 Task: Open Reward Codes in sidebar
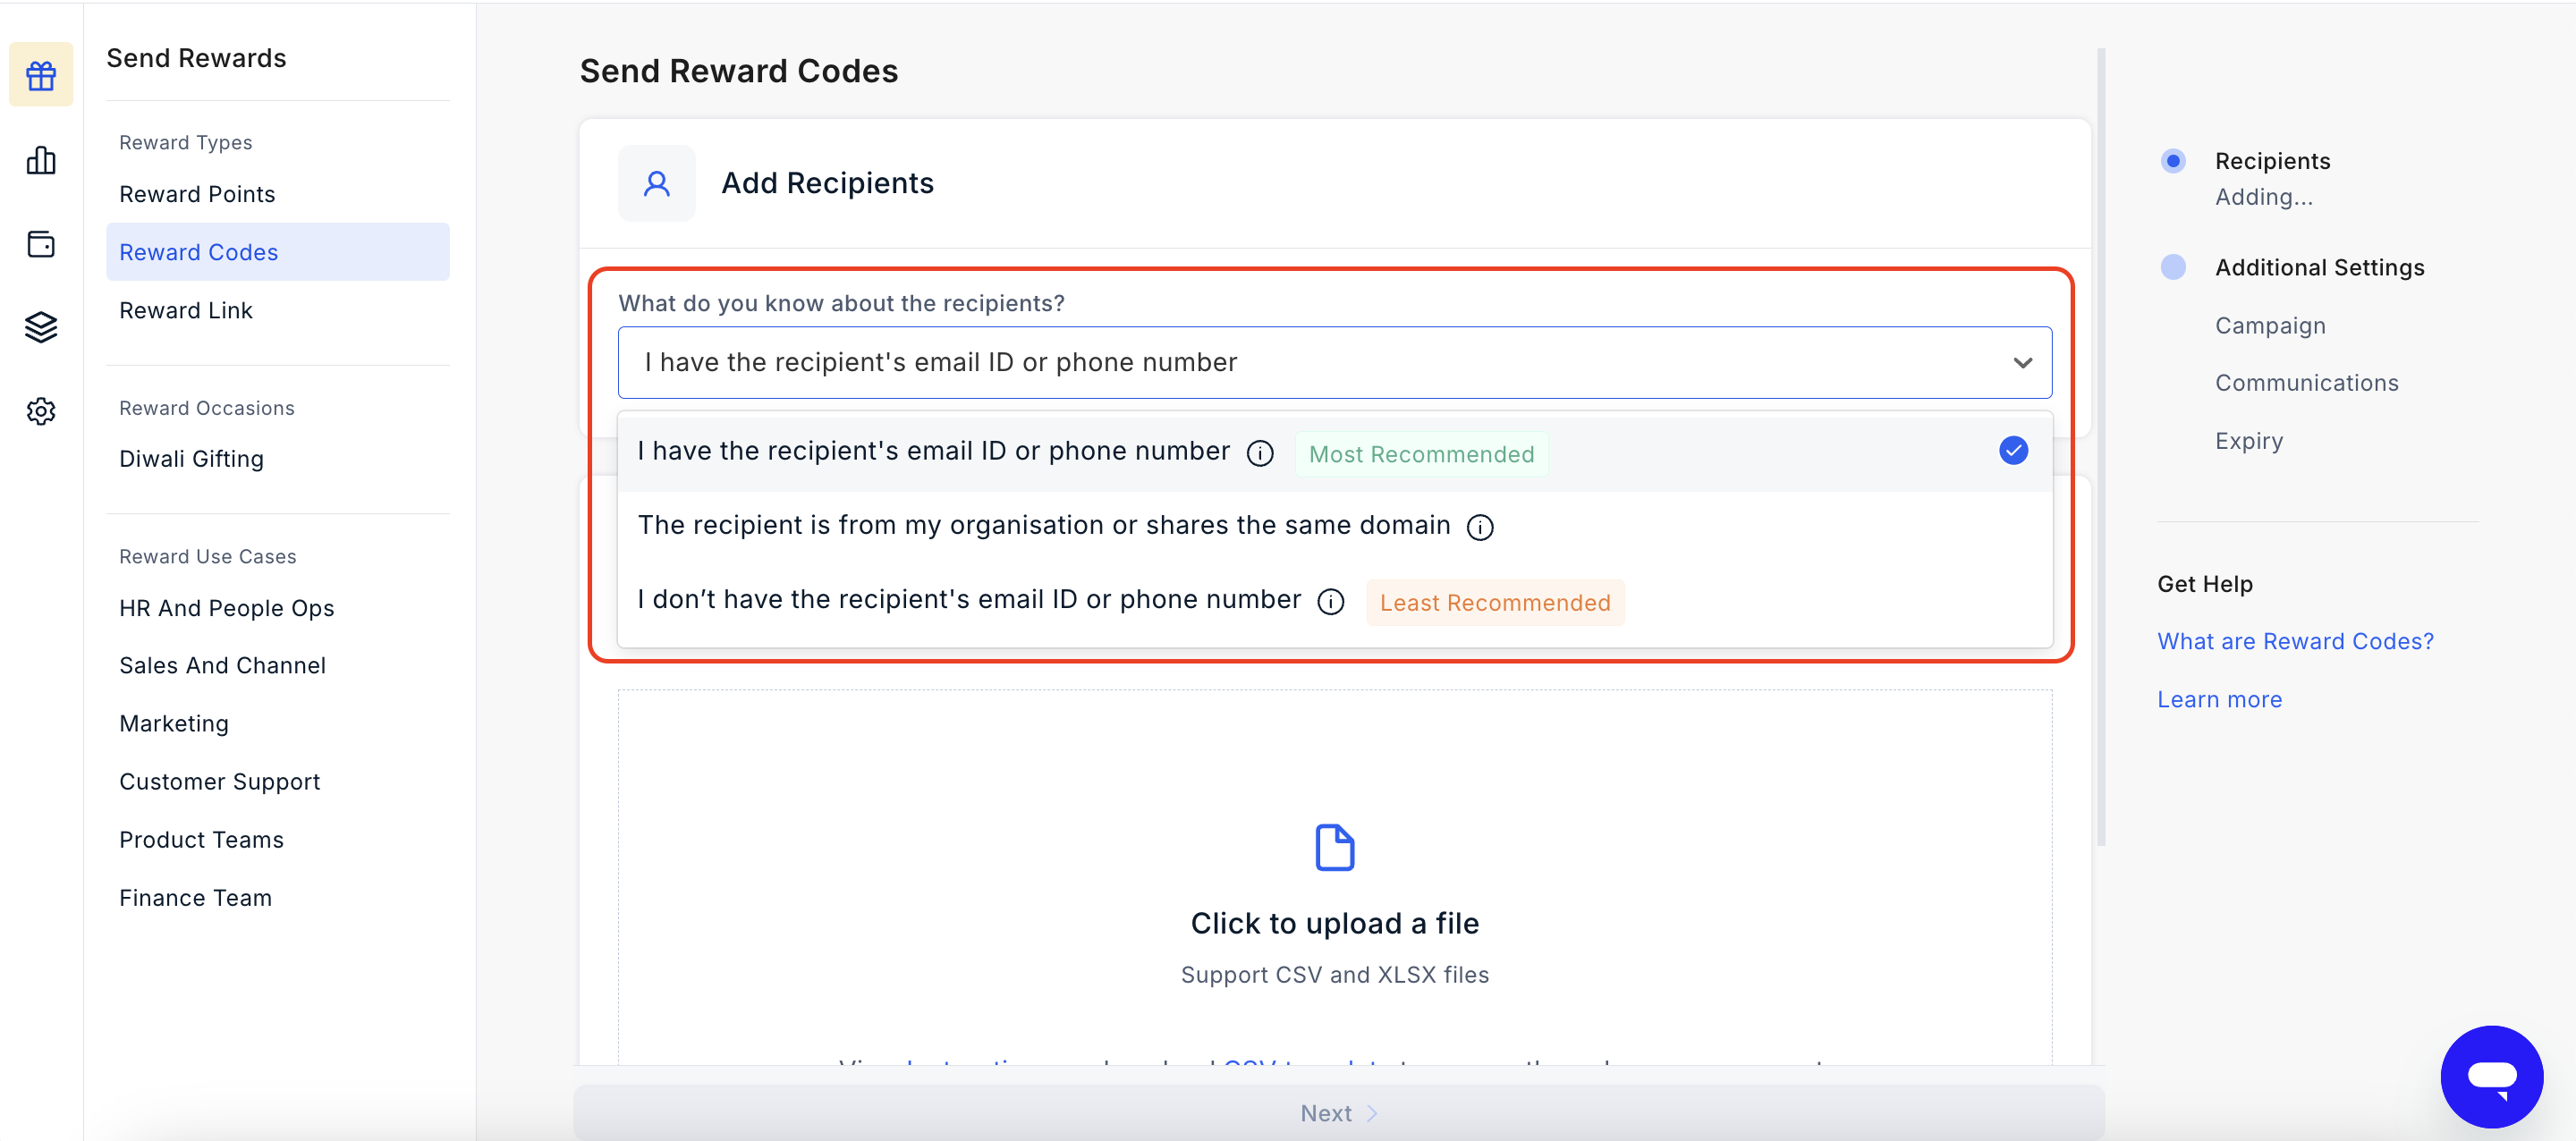point(278,252)
